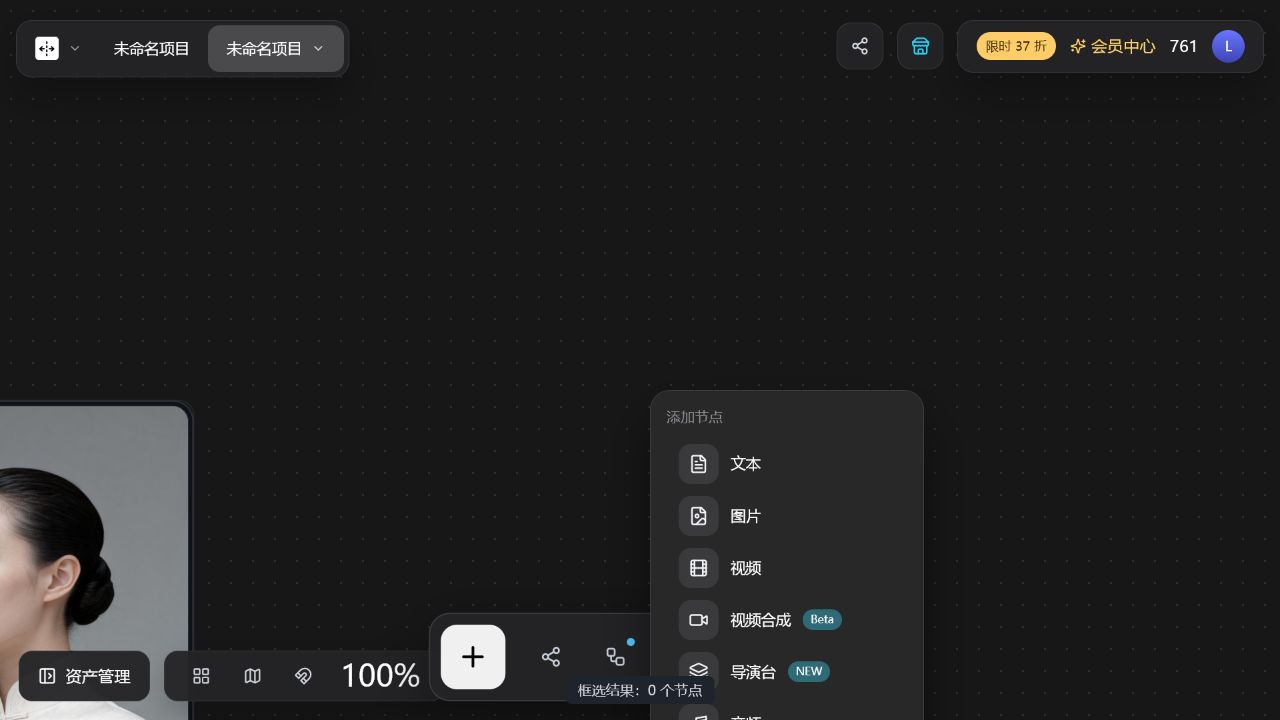Click the box-select nodes icon with blue dot
The height and width of the screenshot is (720, 1280).
tap(616, 657)
